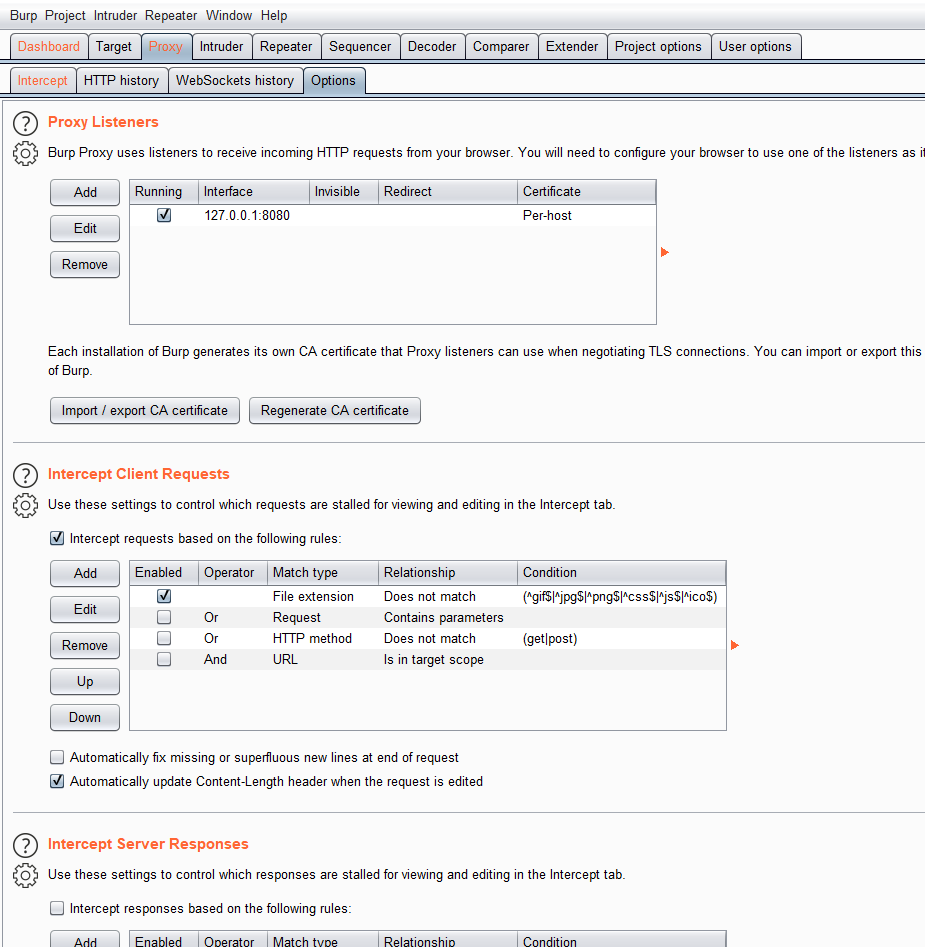Switch to the Target tab
Image resolution: width=925 pixels, height=947 pixels.
click(114, 47)
